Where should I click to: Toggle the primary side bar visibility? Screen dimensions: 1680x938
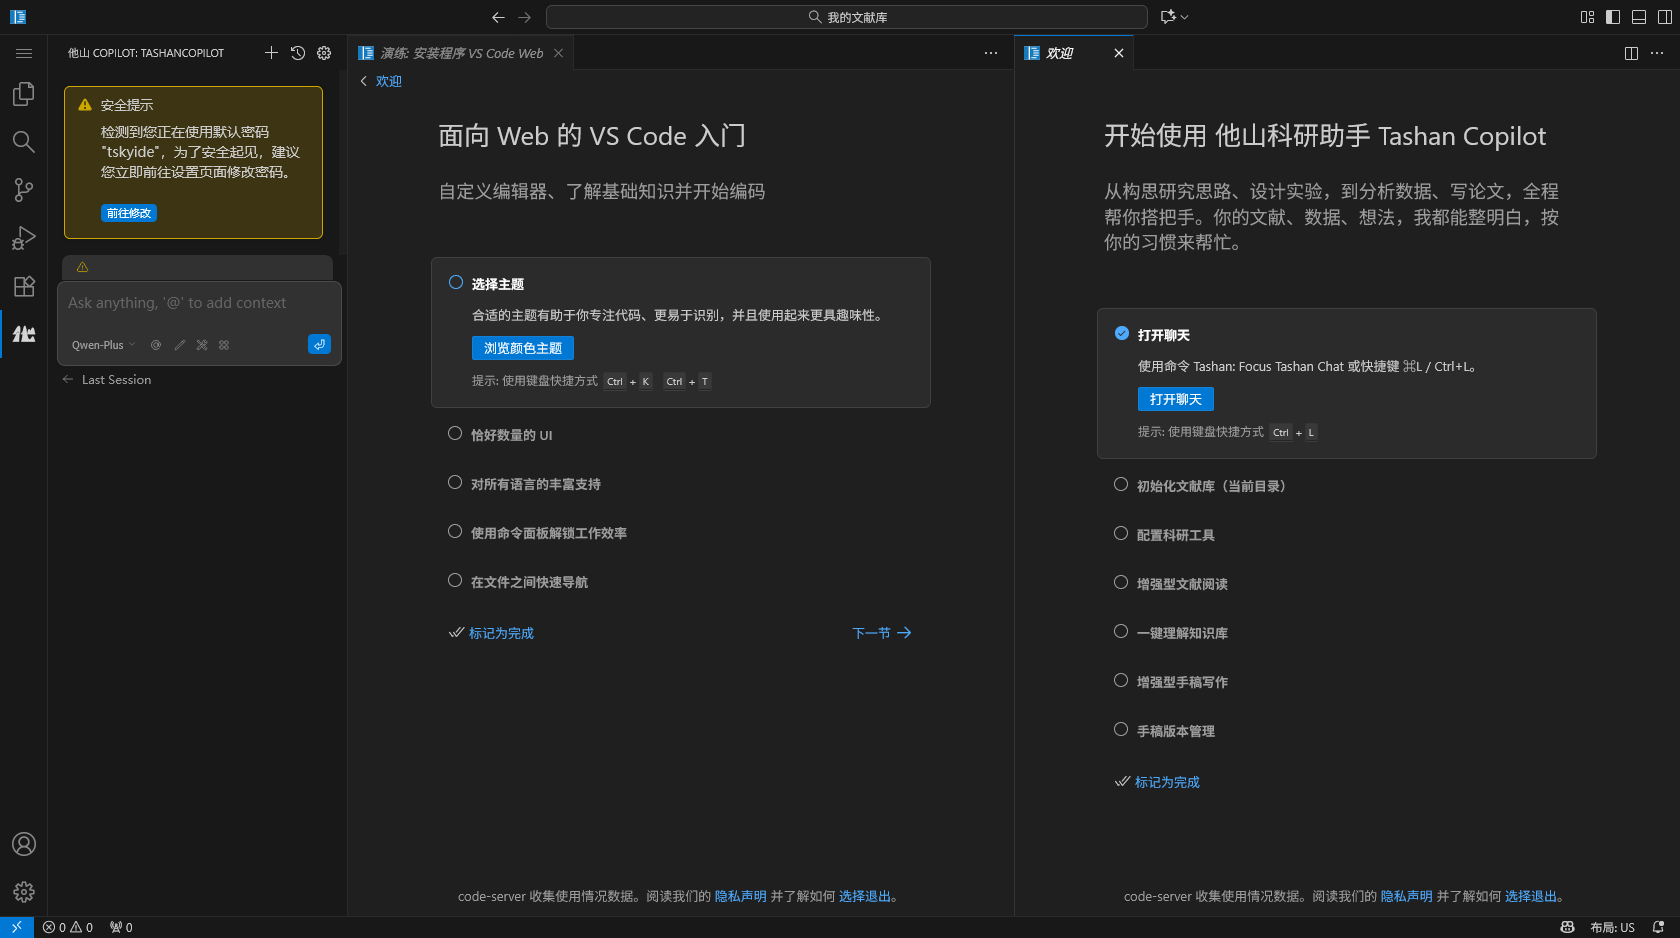[x=1613, y=17]
